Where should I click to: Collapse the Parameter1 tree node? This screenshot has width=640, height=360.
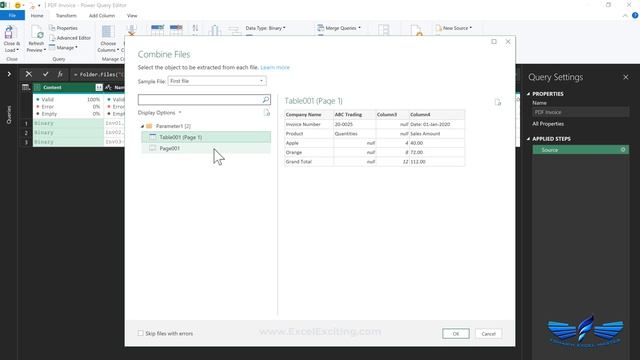click(142, 126)
